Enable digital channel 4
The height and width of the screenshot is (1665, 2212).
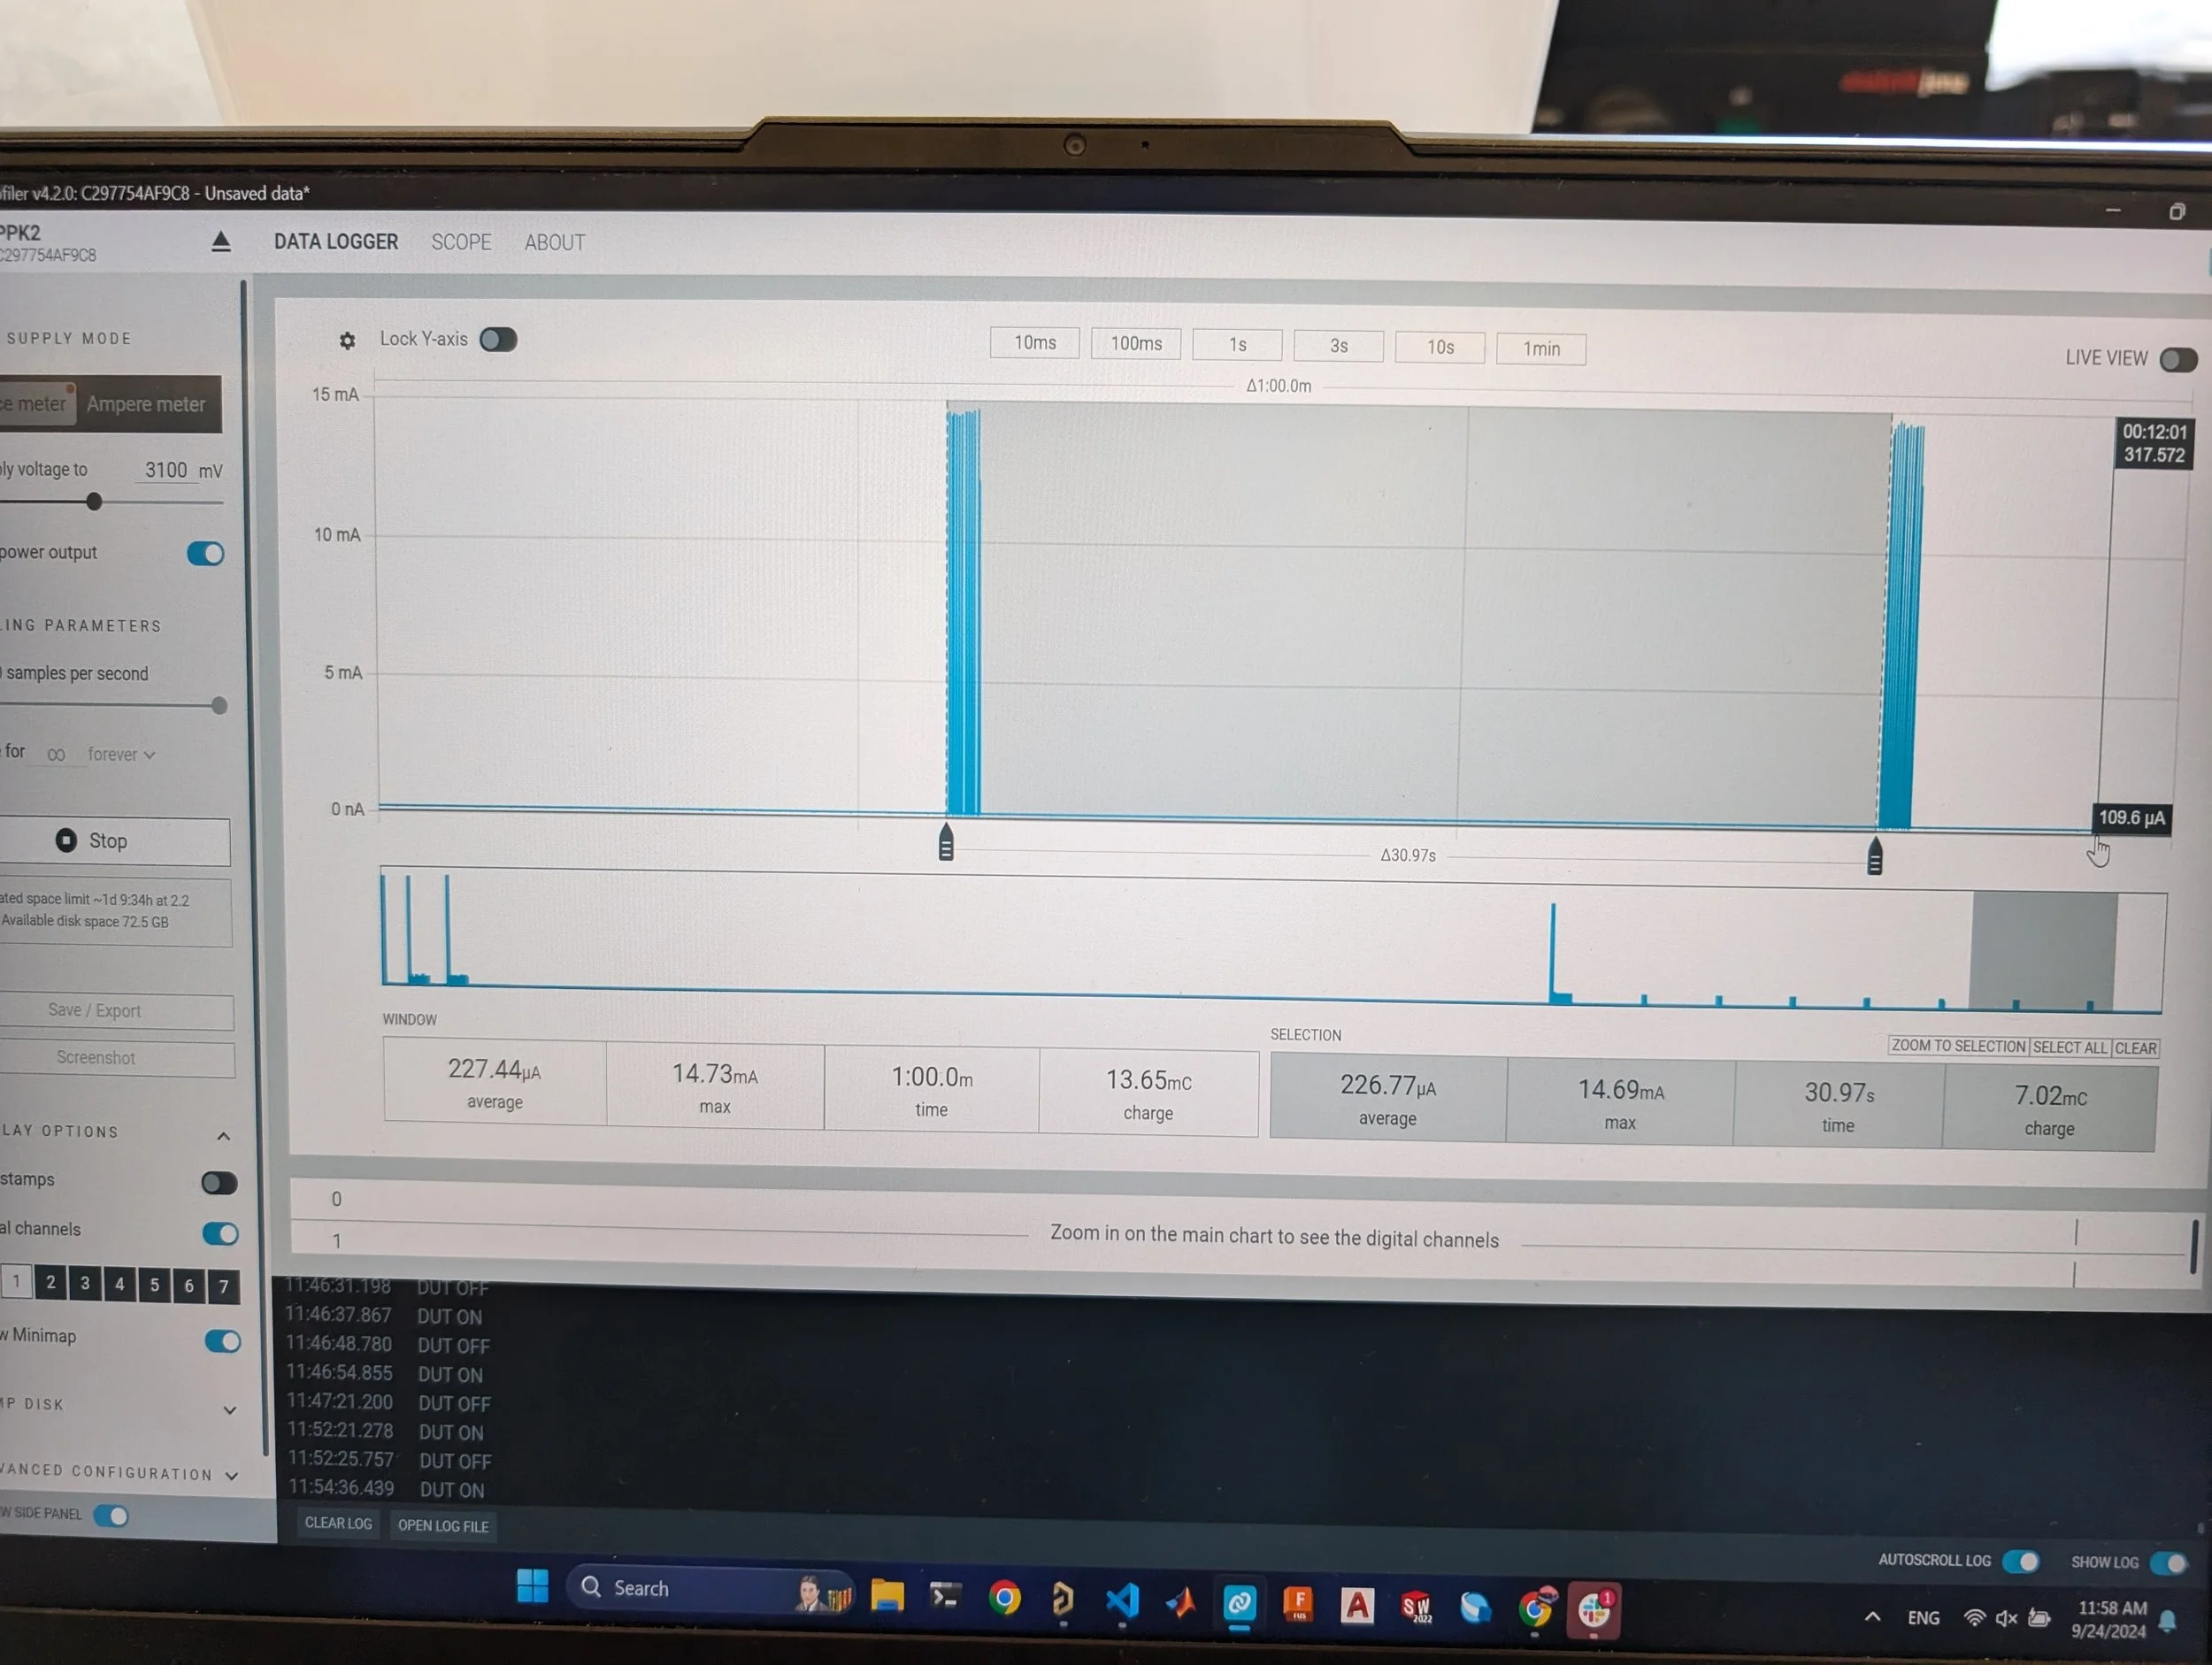(x=119, y=1284)
